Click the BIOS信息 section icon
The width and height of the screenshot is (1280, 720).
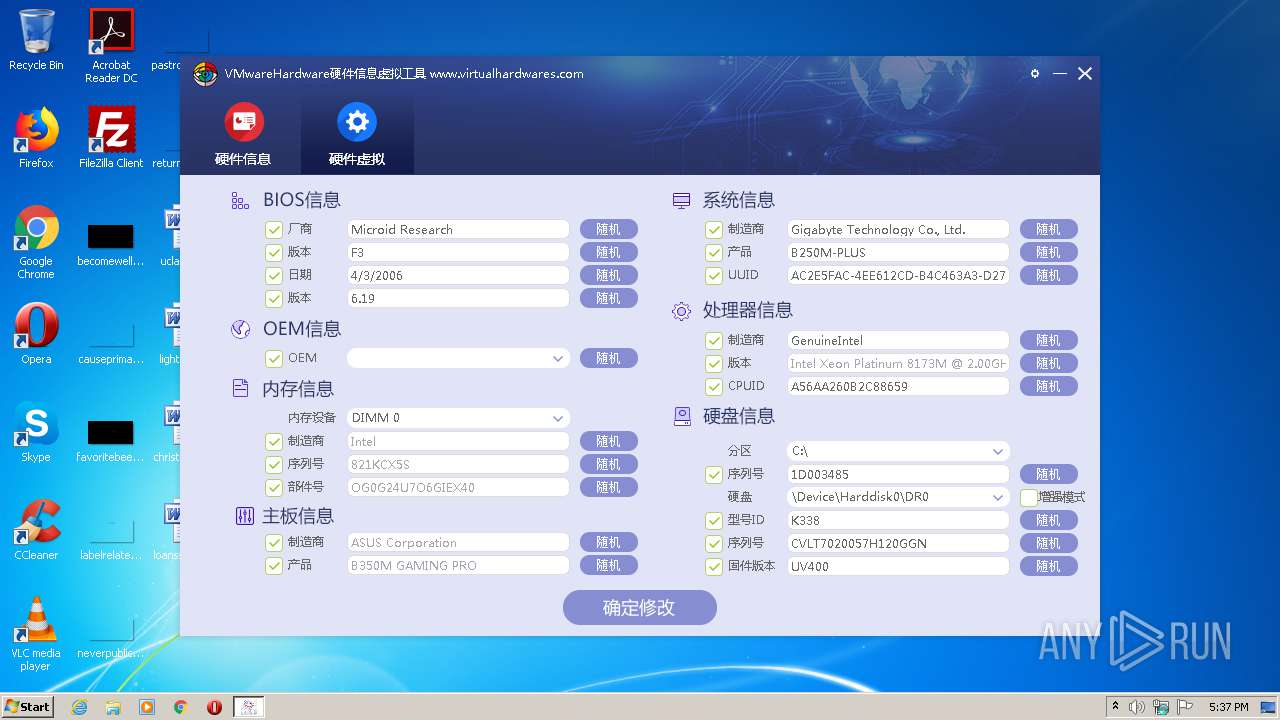(x=240, y=201)
